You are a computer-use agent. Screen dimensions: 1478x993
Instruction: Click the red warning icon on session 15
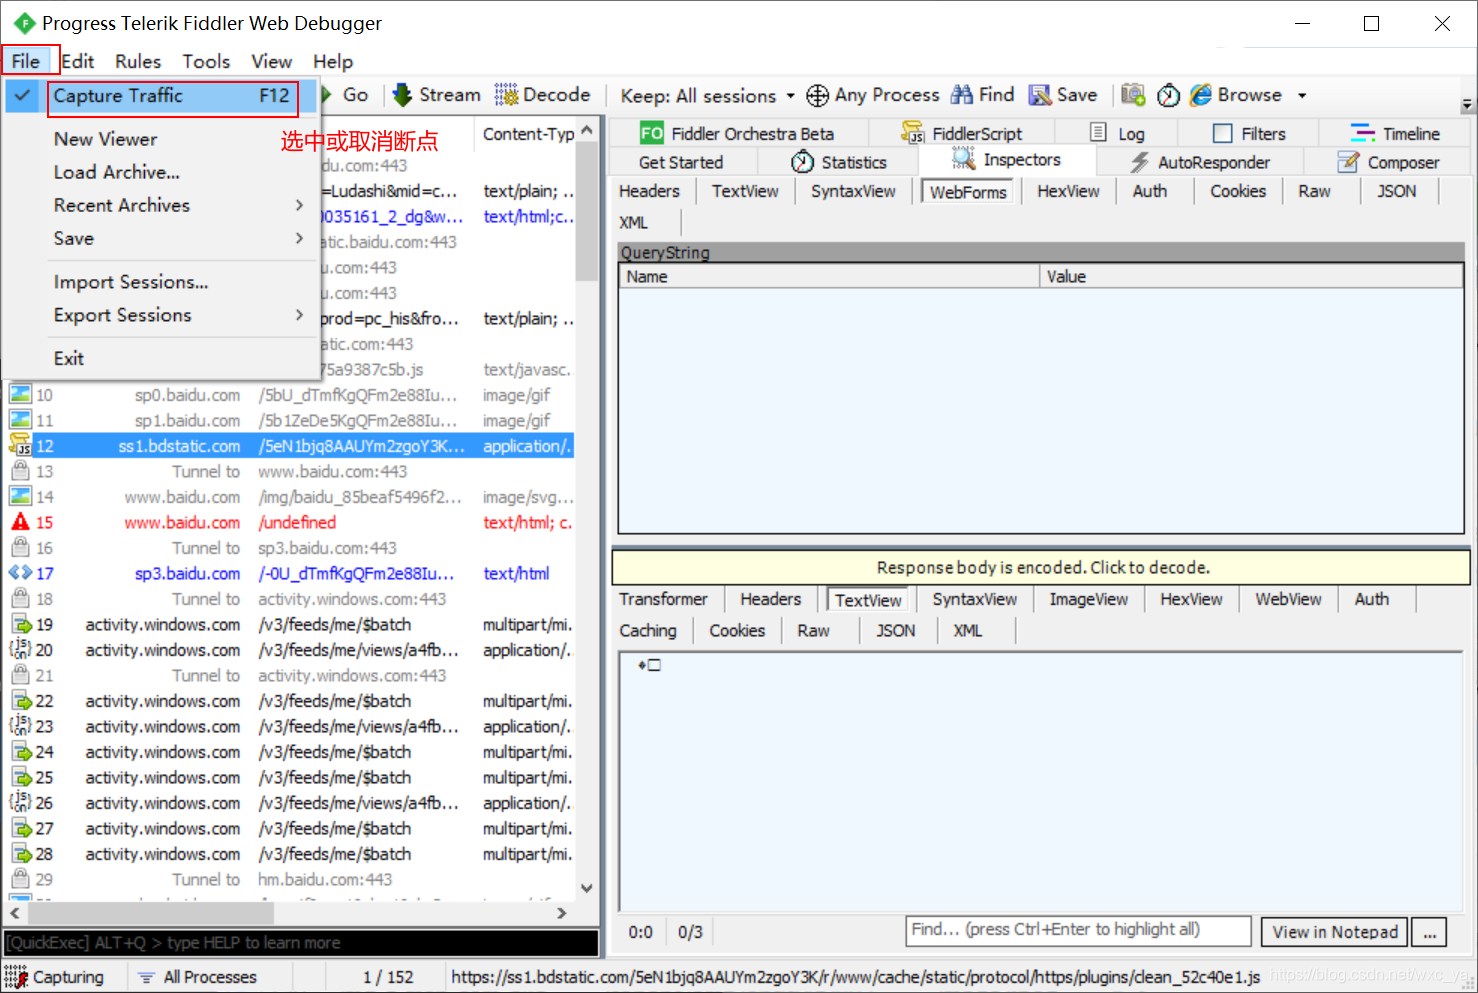coord(20,522)
